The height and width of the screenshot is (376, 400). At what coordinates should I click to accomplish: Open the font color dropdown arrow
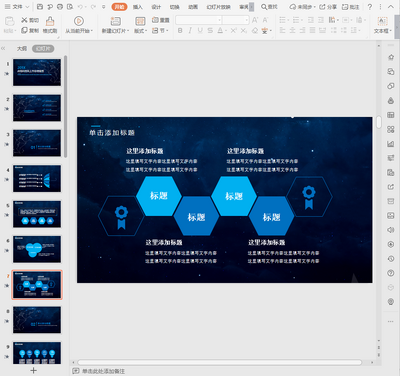226,31
